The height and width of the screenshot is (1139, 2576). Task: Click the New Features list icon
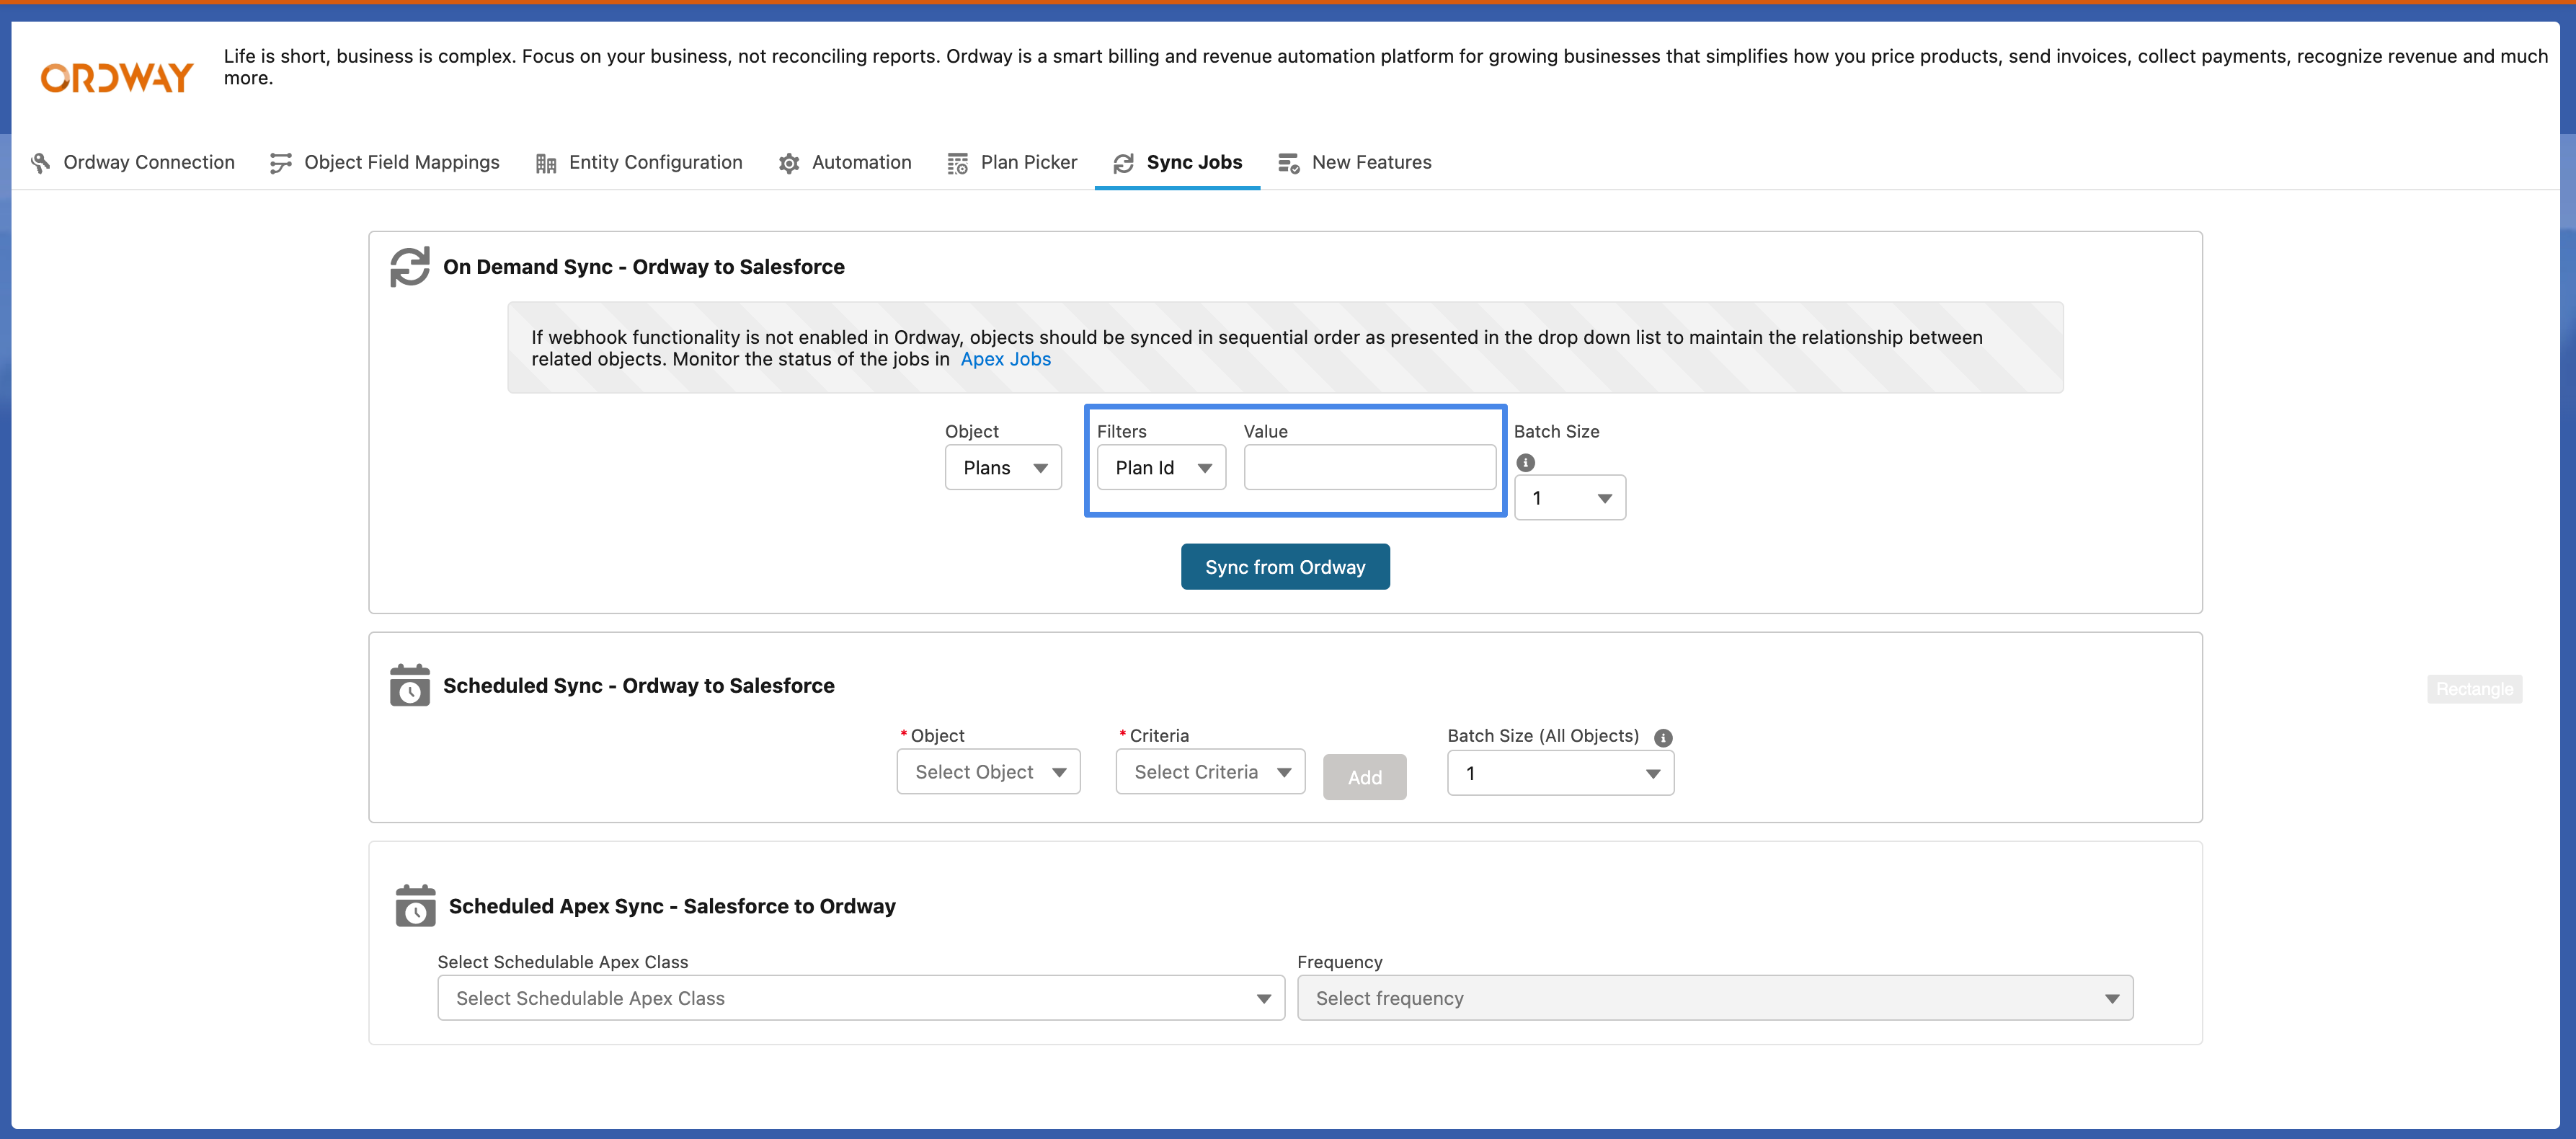pos(1289,163)
